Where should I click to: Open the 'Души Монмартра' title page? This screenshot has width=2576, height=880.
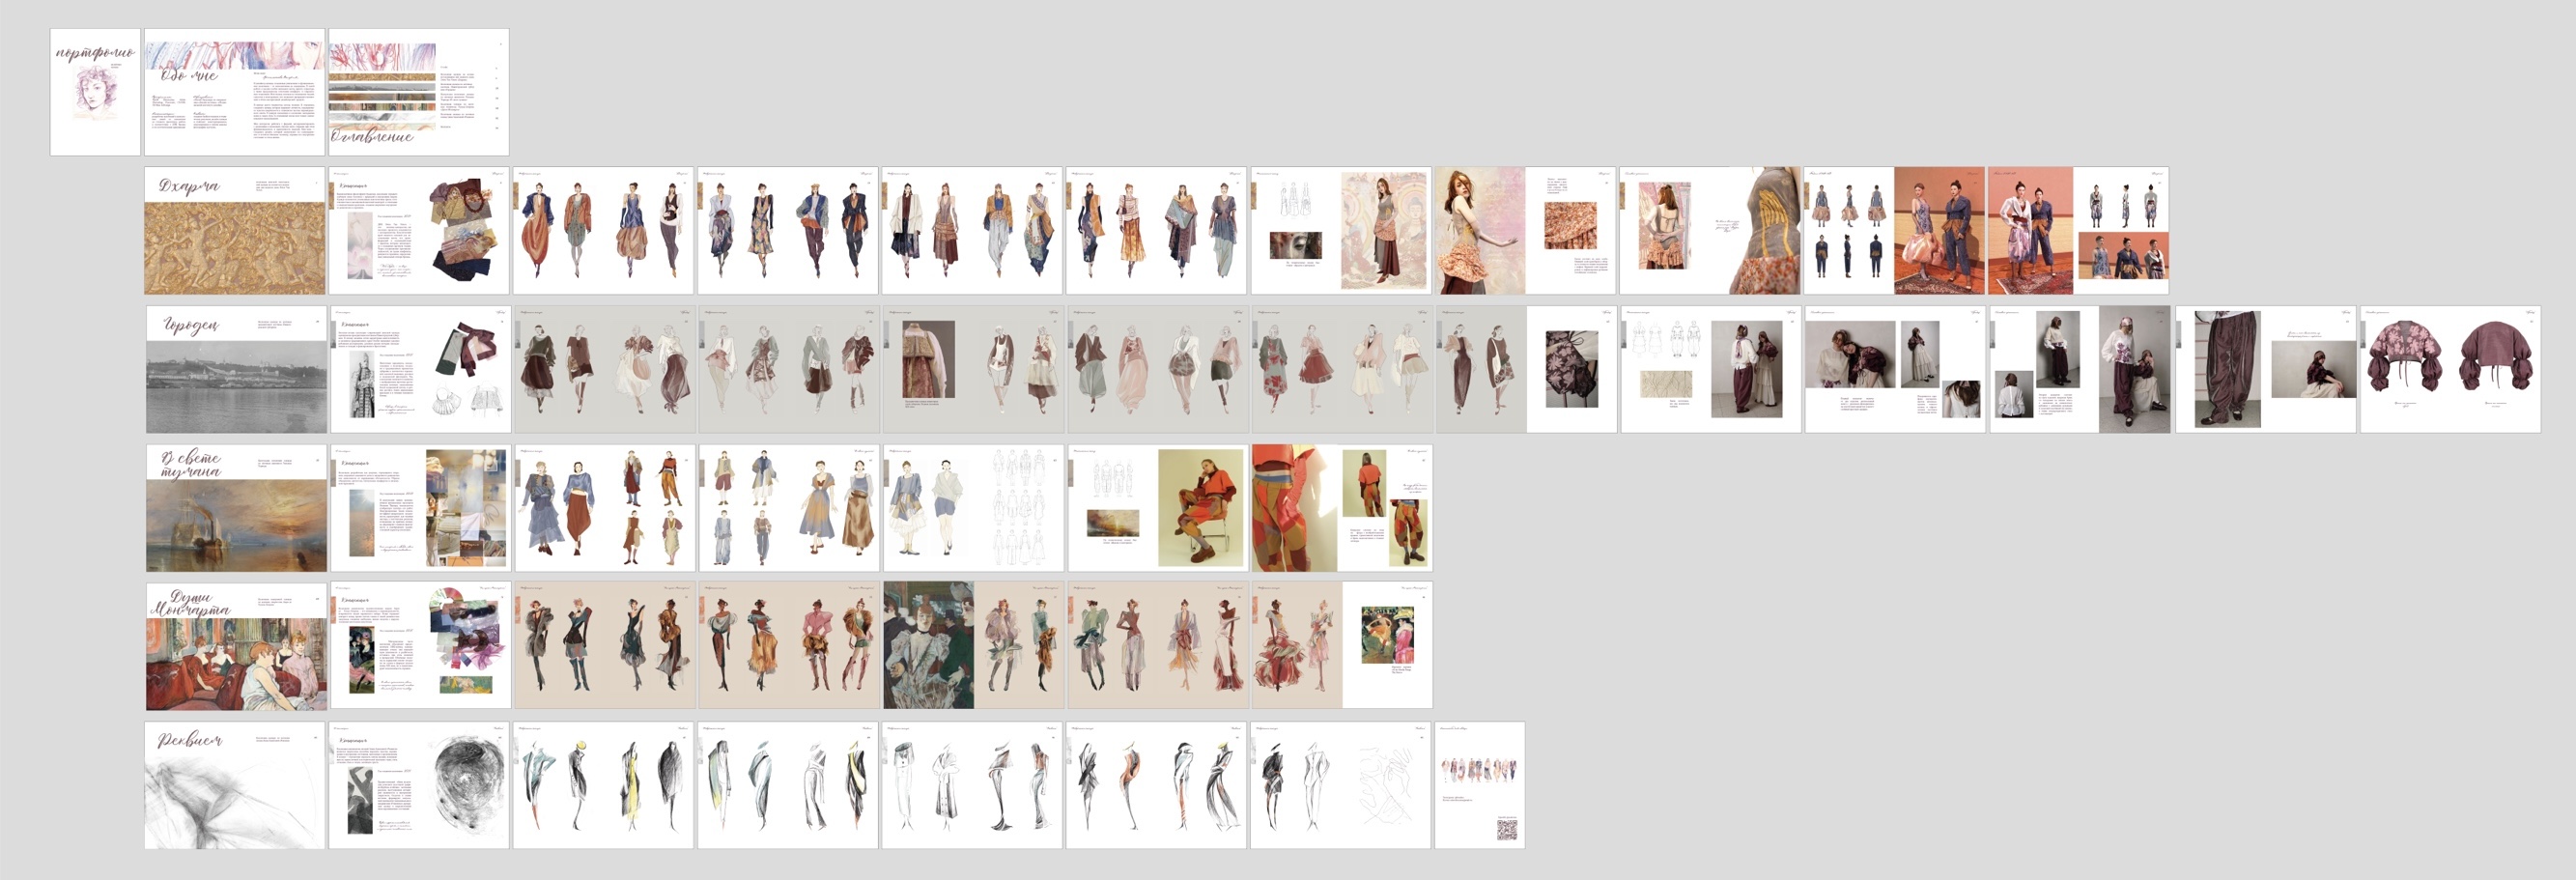pyautogui.click(x=236, y=646)
